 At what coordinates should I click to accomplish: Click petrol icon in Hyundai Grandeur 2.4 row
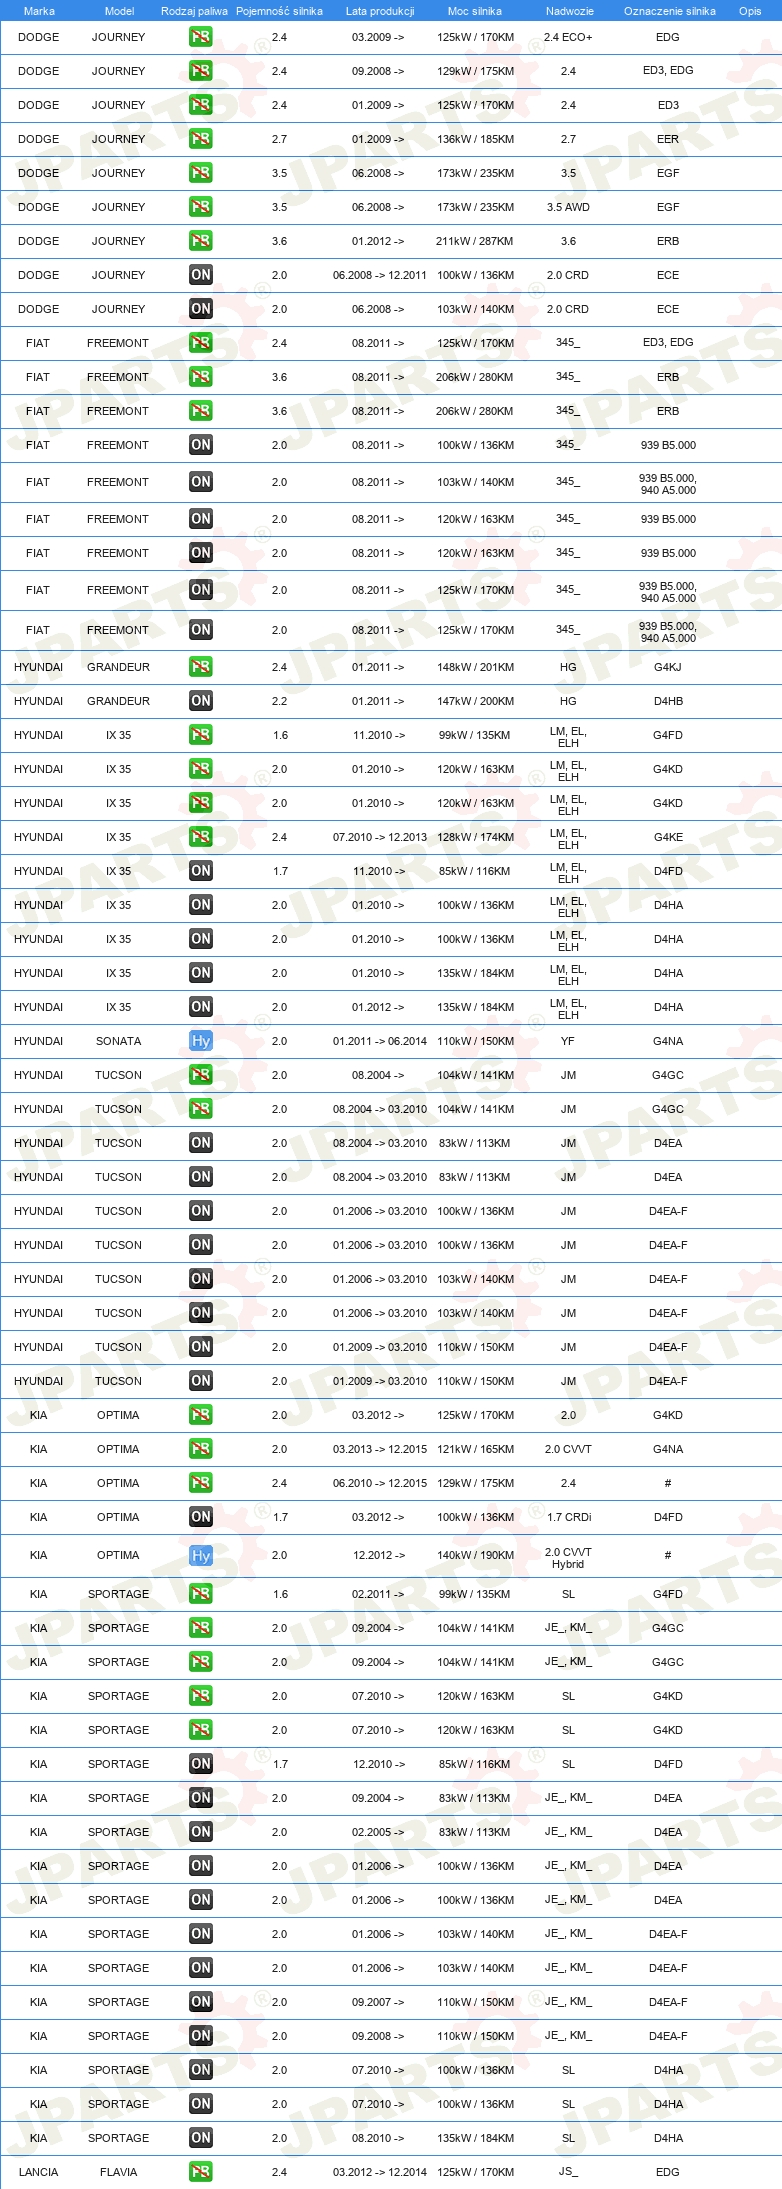[201, 667]
